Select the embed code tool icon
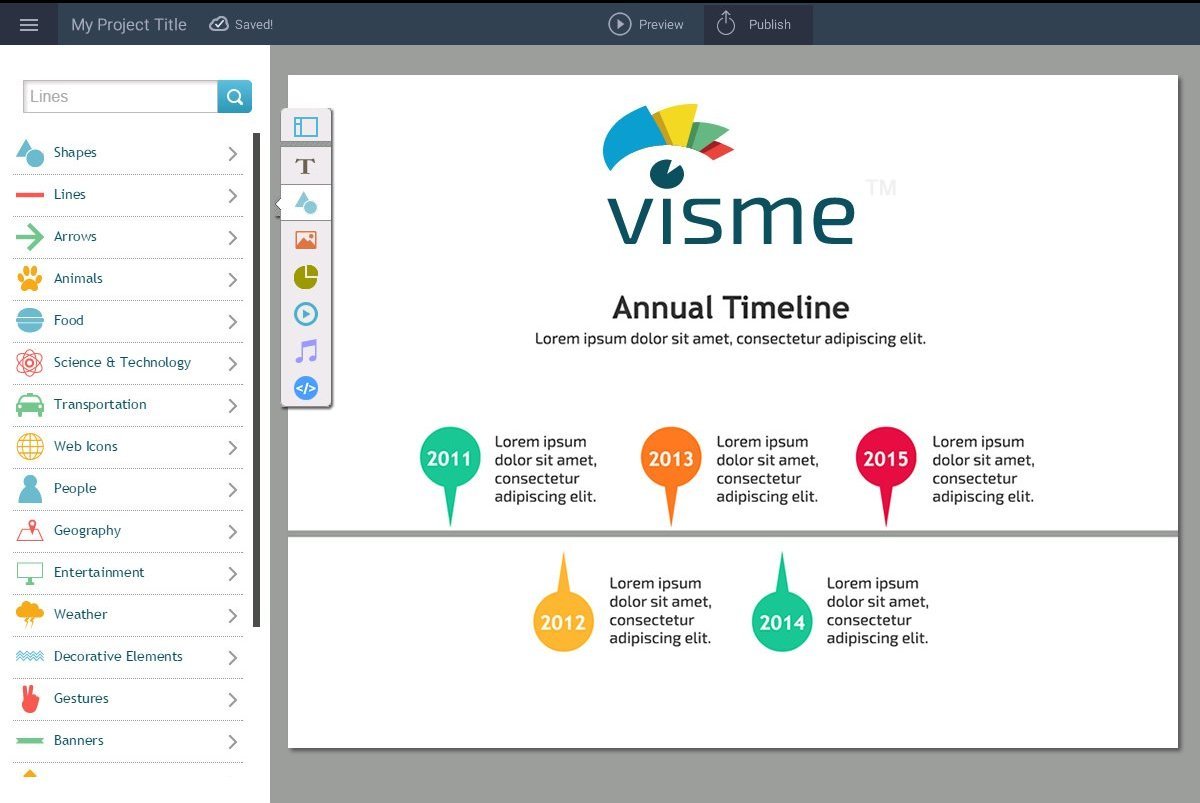Screen dimensions: 1200x803 306,388
